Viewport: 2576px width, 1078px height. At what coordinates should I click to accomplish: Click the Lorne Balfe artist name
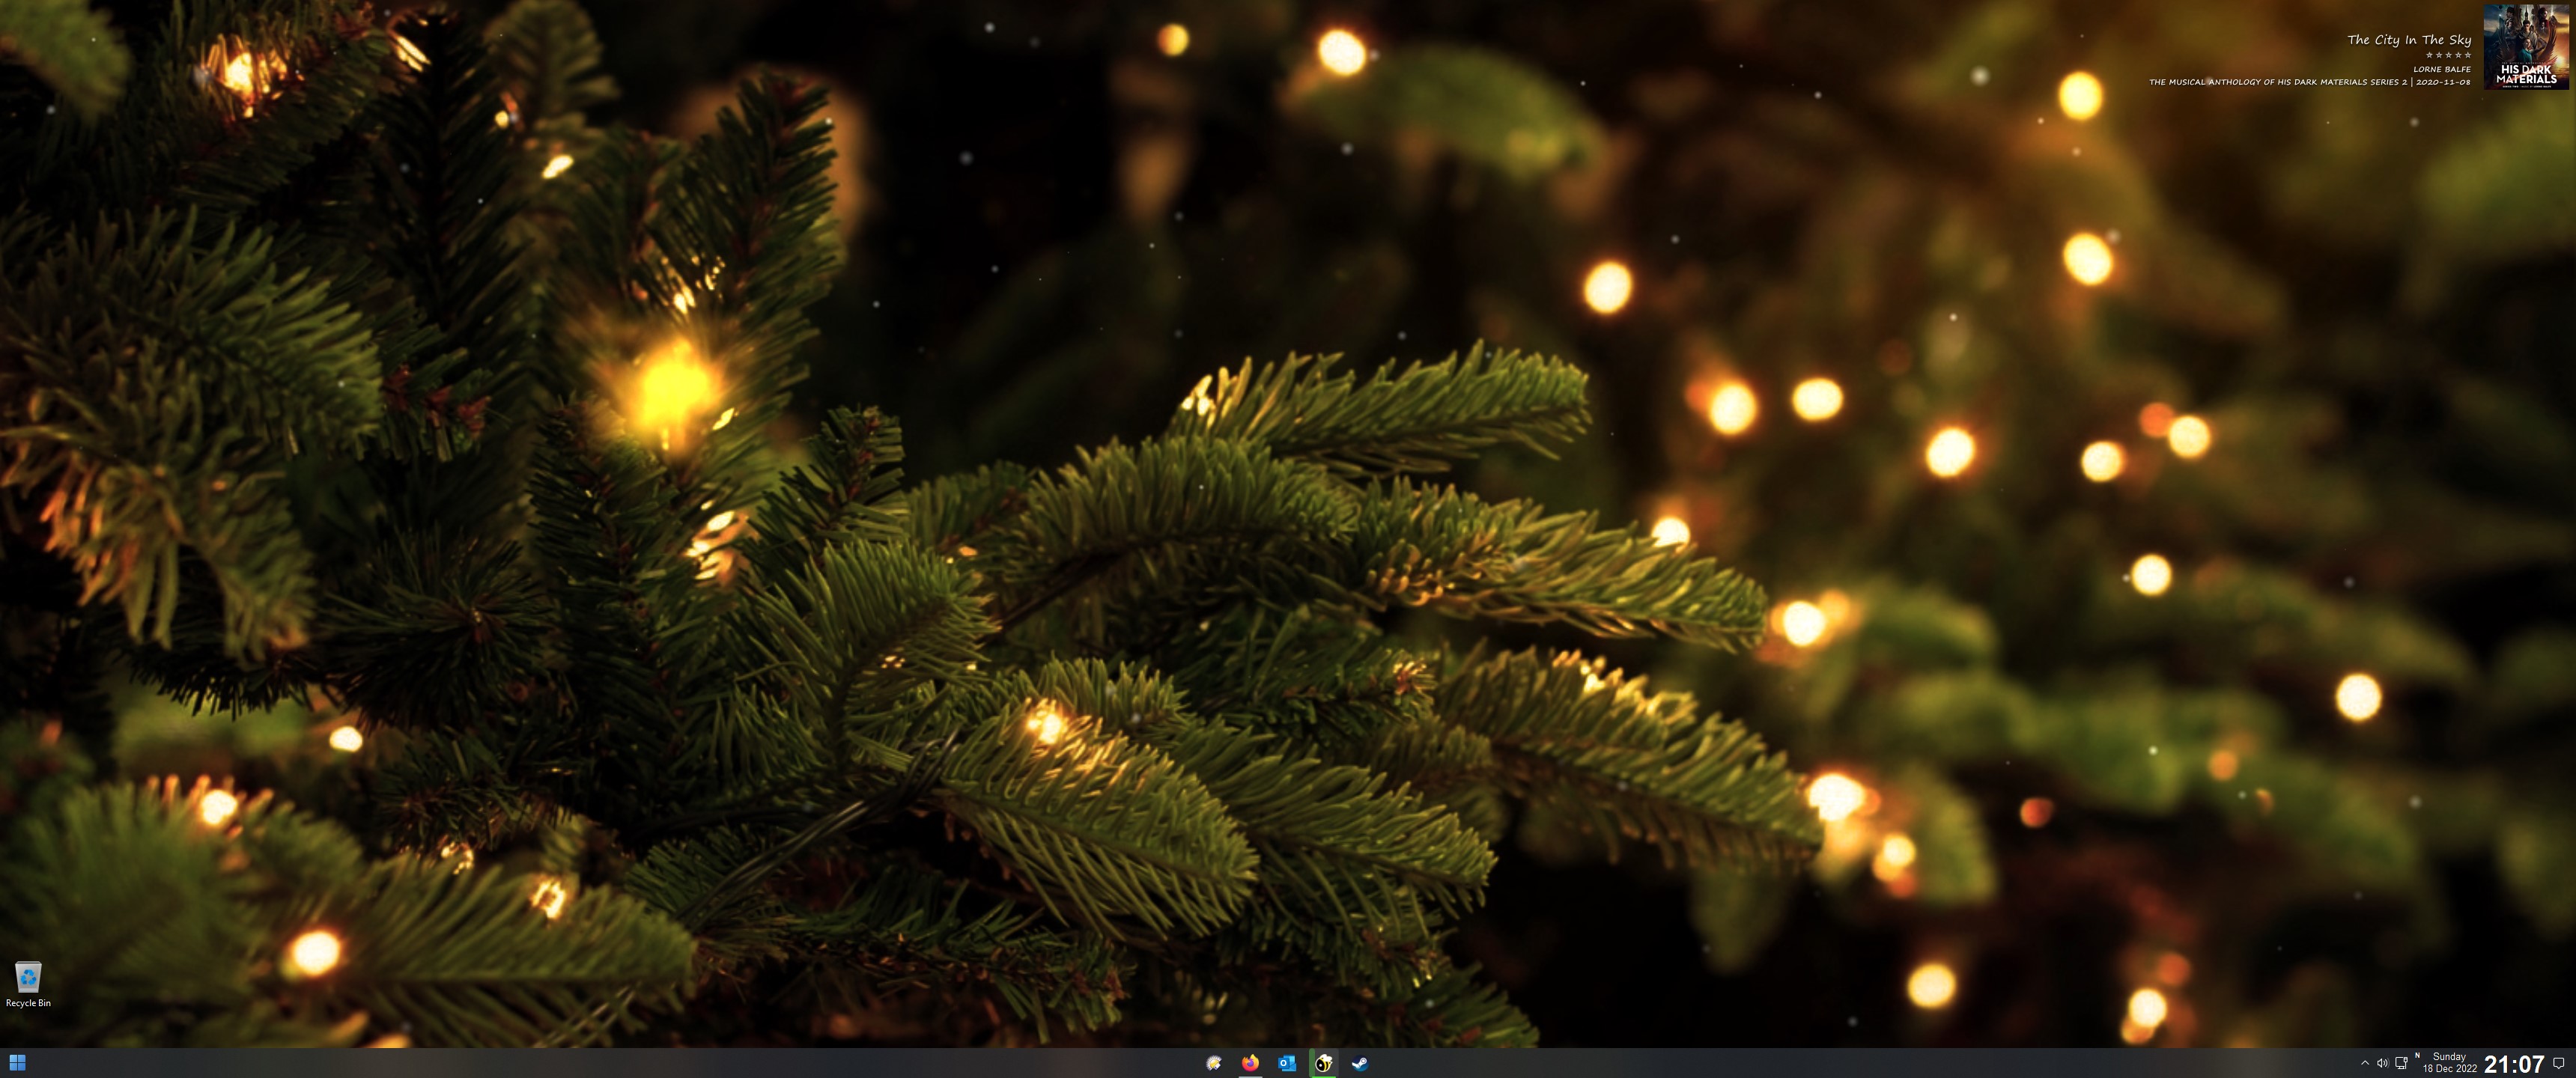click(x=2441, y=69)
